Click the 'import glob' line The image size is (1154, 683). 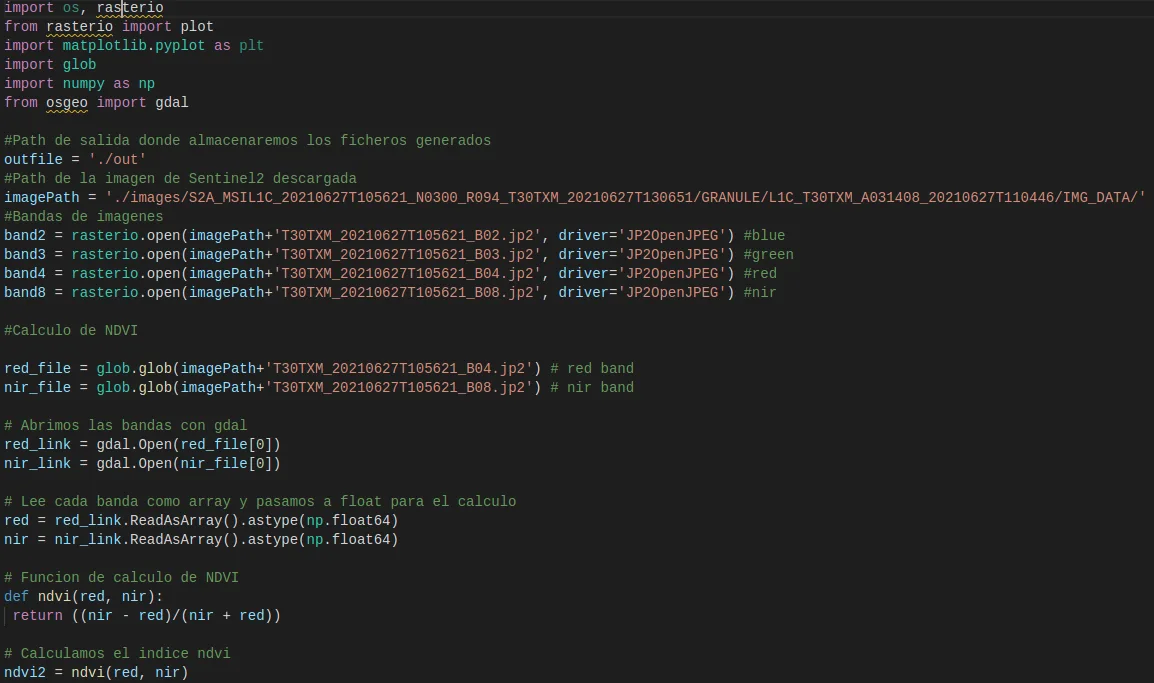click(x=50, y=65)
